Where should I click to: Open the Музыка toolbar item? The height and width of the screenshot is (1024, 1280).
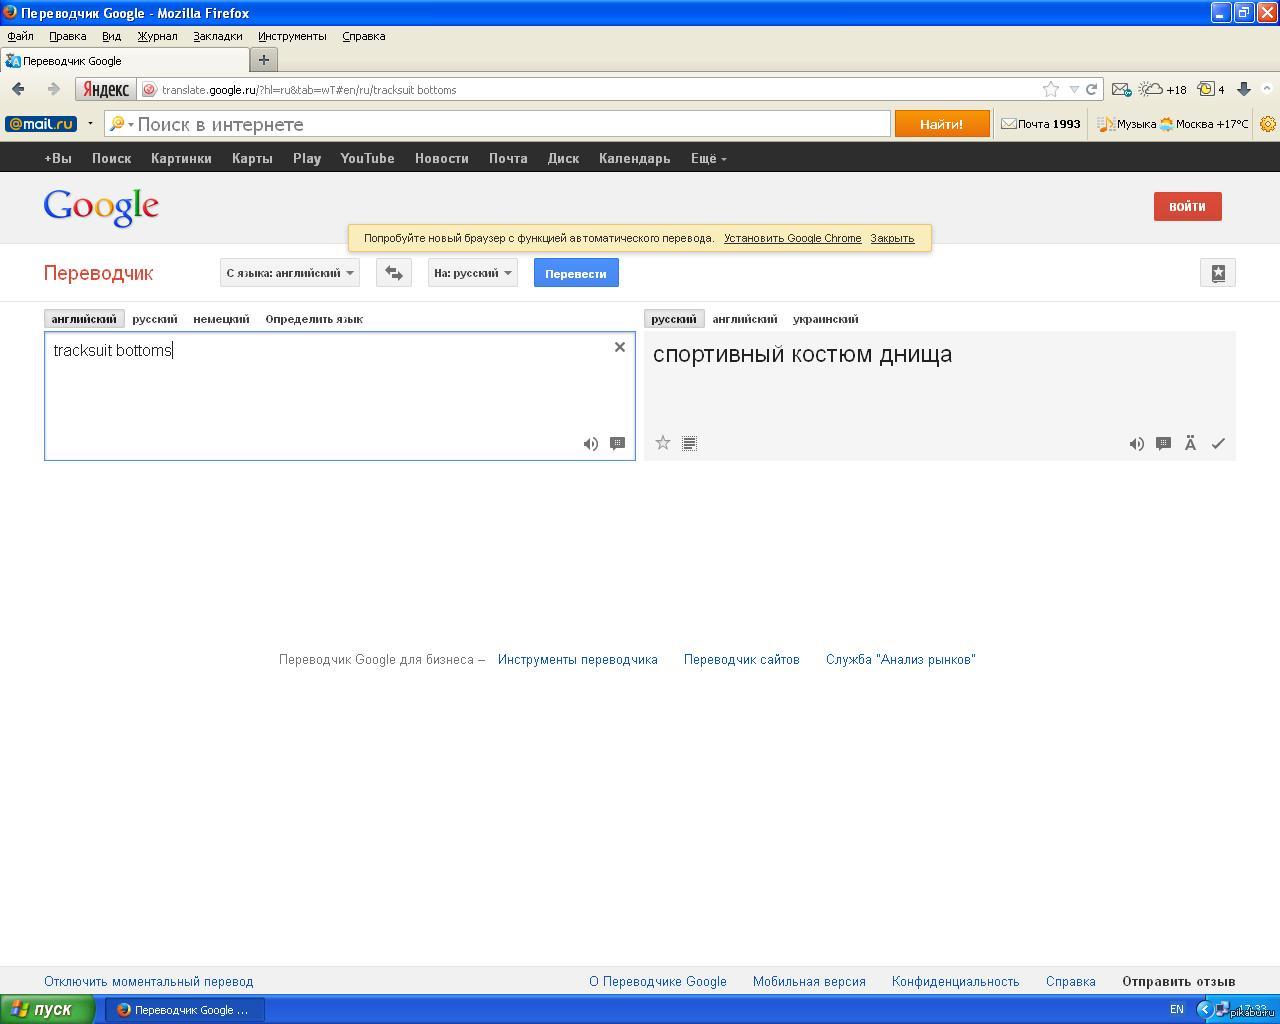pyautogui.click(x=1127, y=124)
